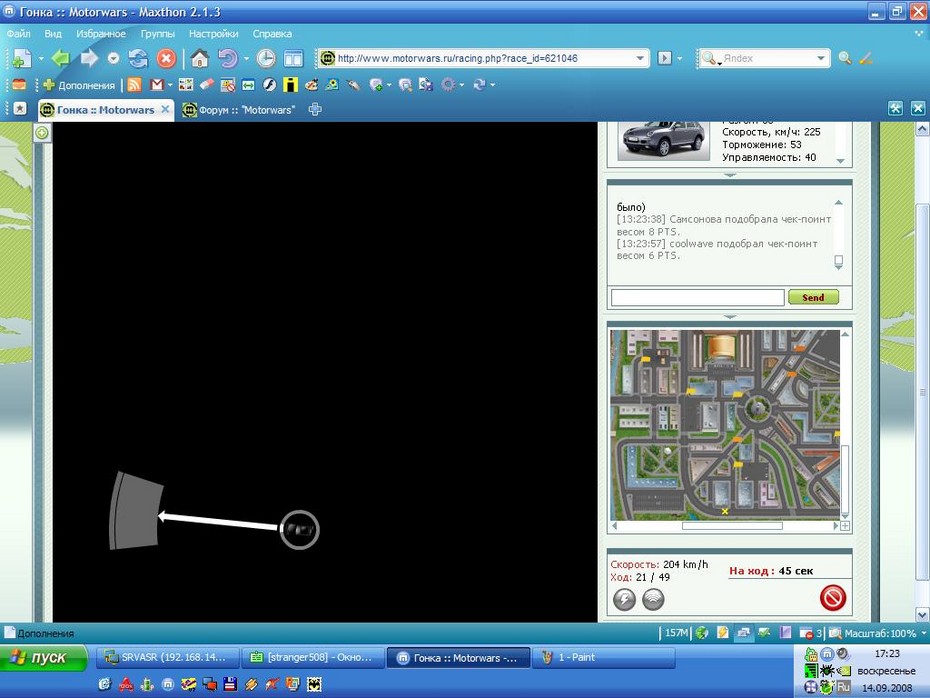Image resolution: width=930 pixels, height=698 pixels.
Task: Click the minimap horizontal scrollbar
Action: (732, 526)
